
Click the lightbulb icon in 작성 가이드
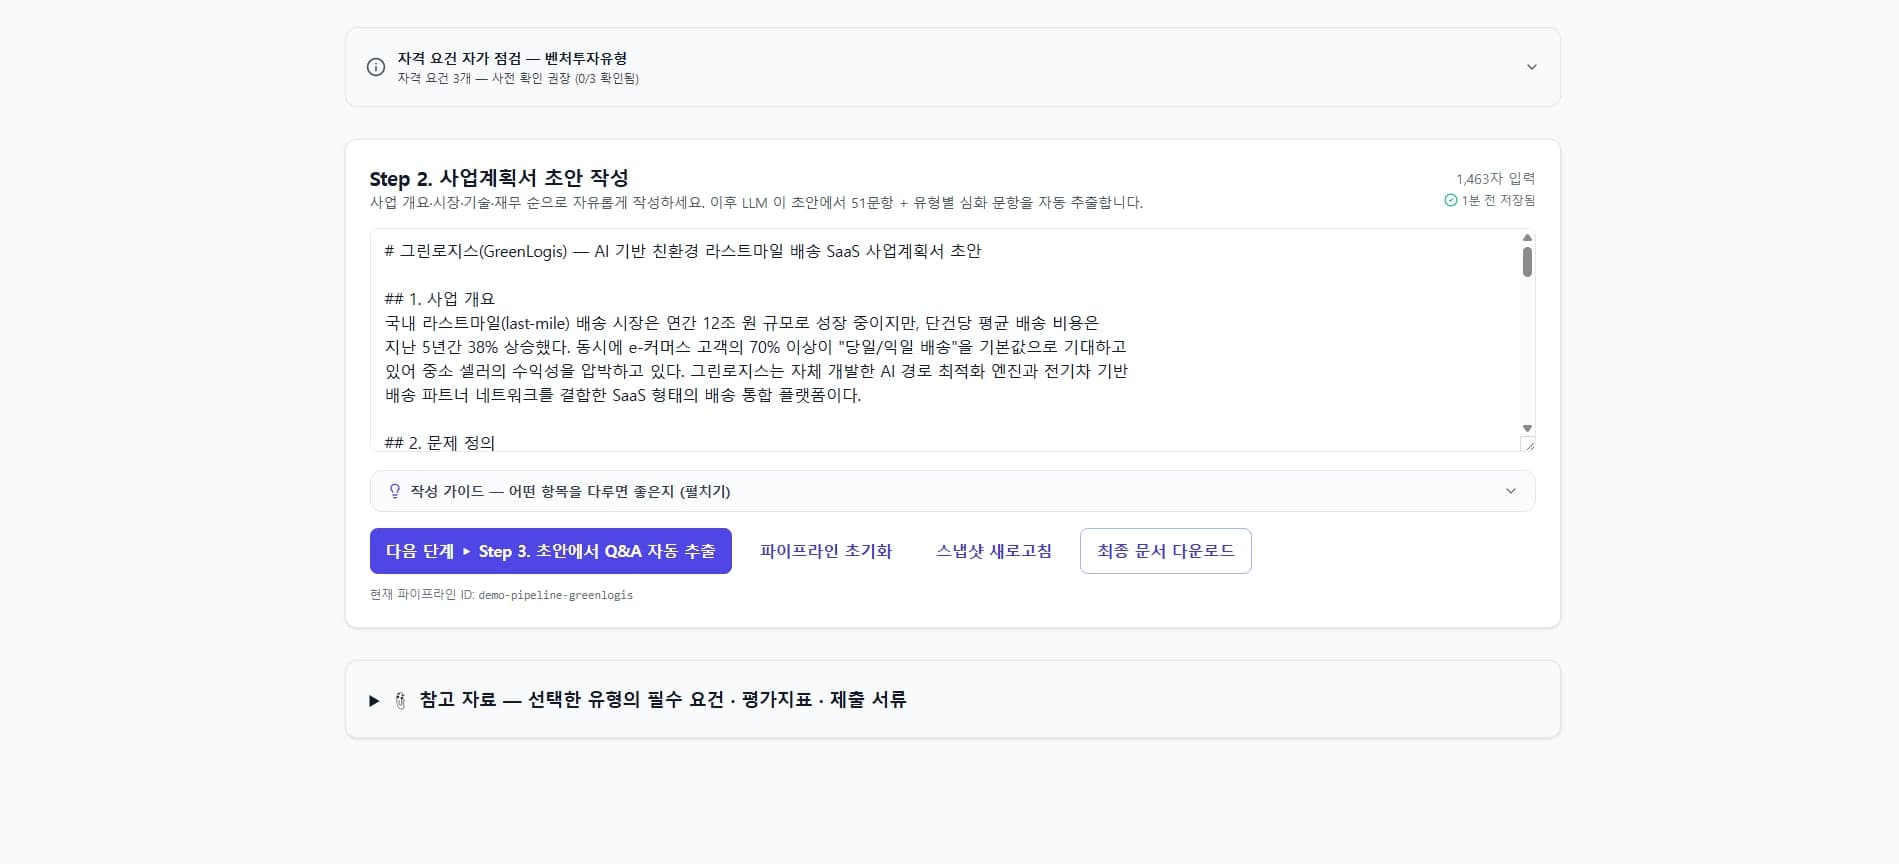[394, 491]
